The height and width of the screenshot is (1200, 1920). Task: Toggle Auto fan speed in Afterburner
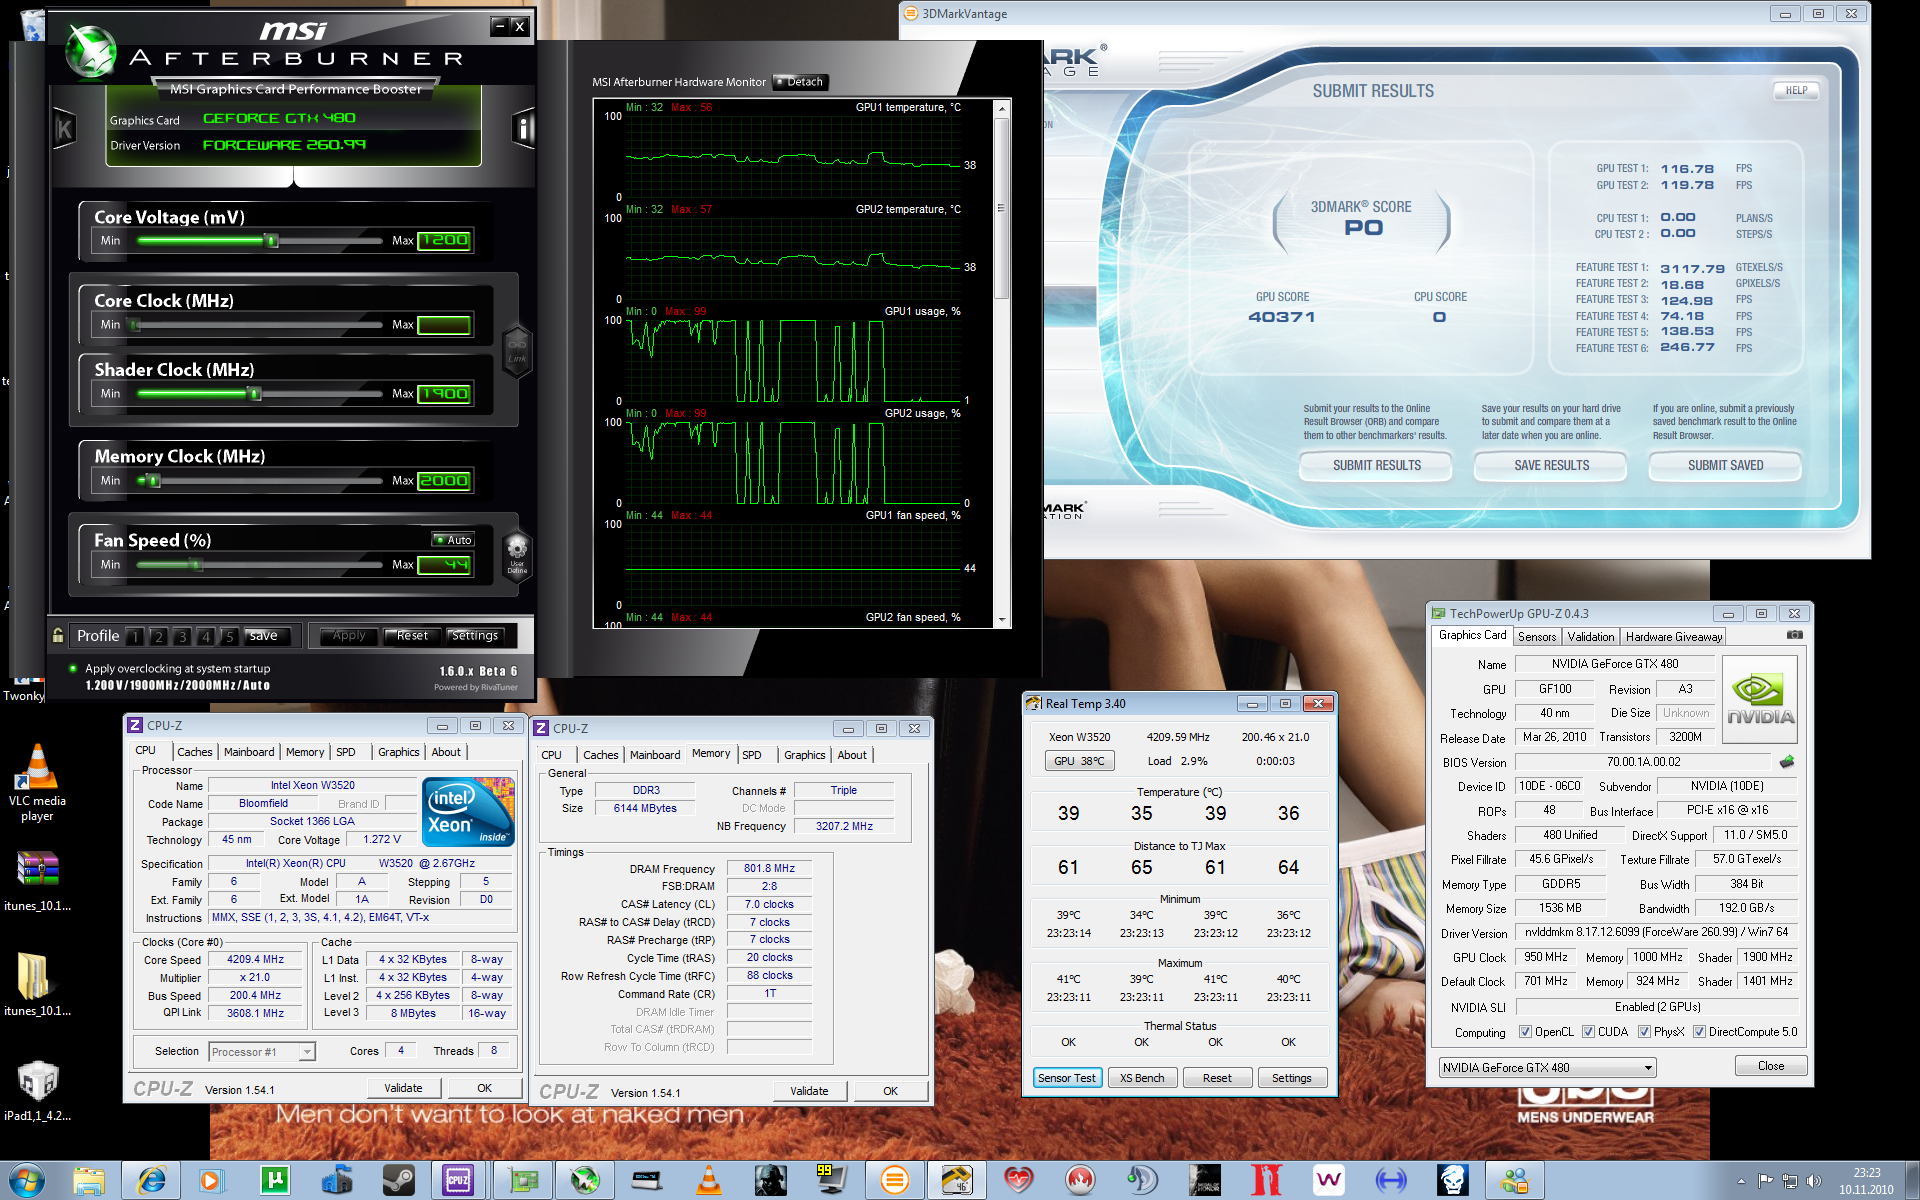(453, 540)
